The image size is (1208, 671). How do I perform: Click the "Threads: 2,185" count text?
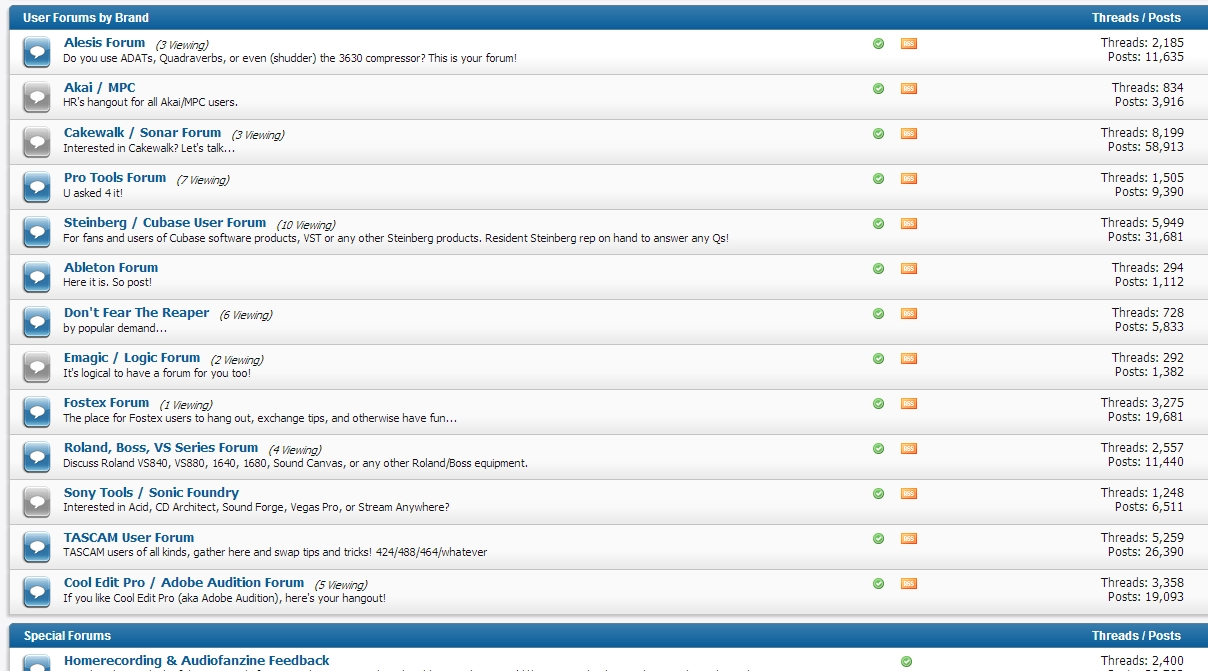(1142, 43)
